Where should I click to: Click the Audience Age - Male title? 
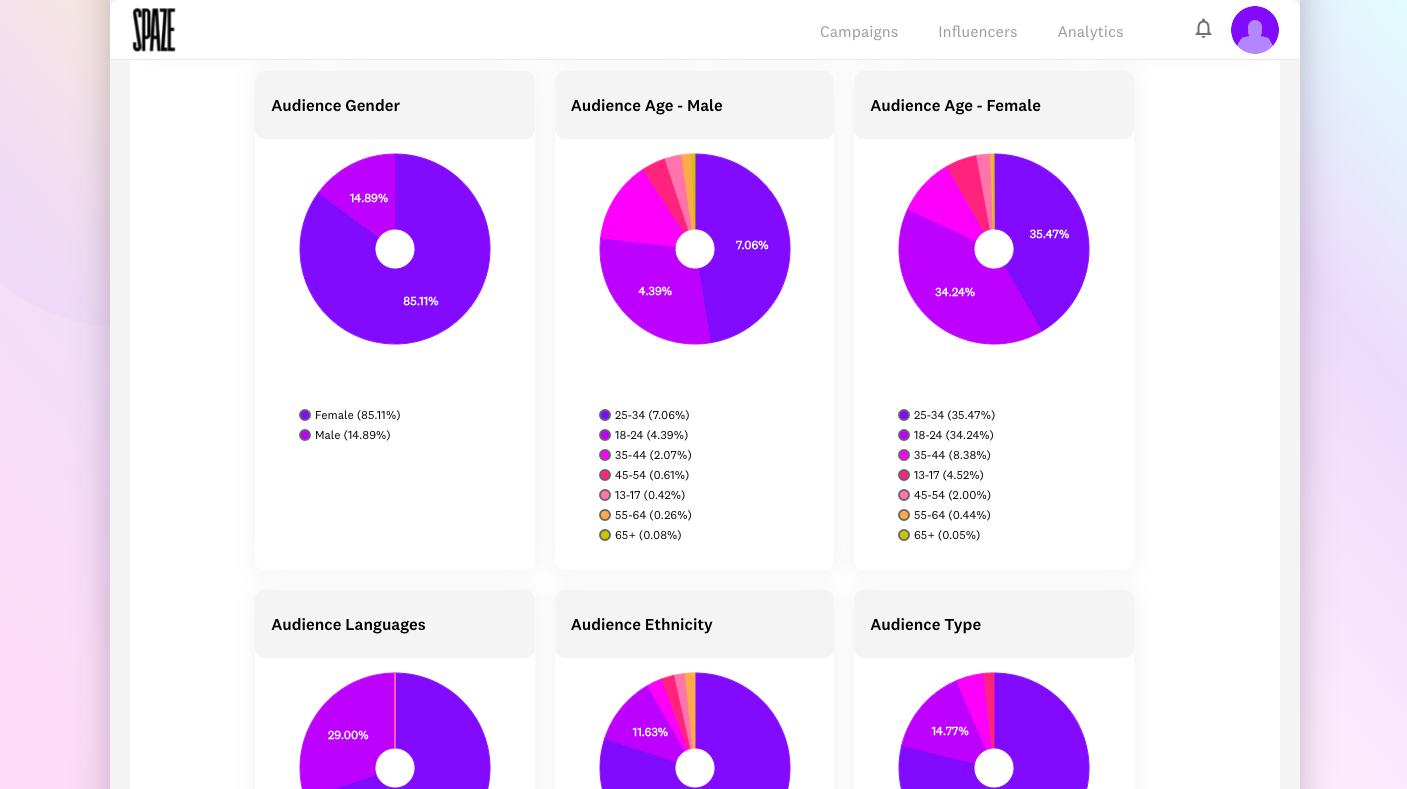(x=646, y=105)
